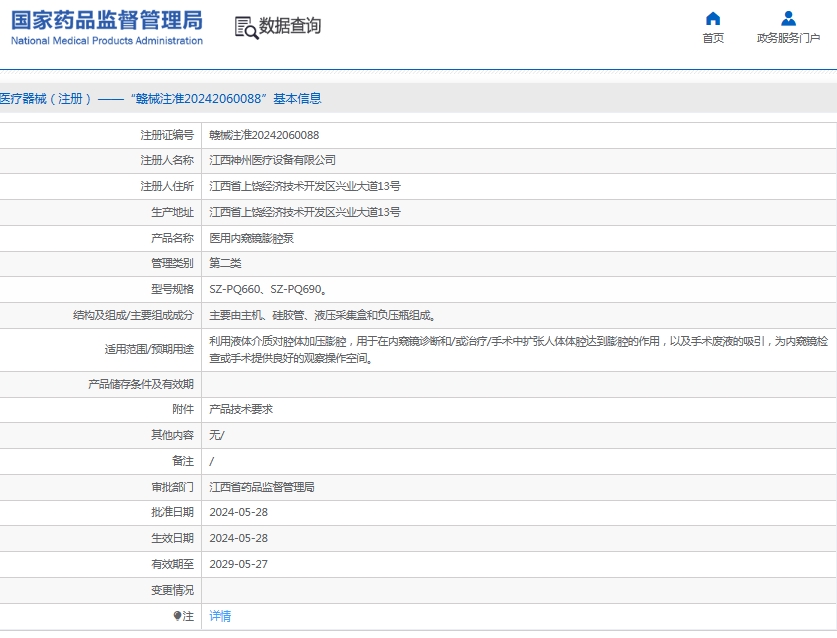This screenshot has height=638, width=837.
Task: Click the 产品储存条件及有效期 row label
Action: click(141, 384)
